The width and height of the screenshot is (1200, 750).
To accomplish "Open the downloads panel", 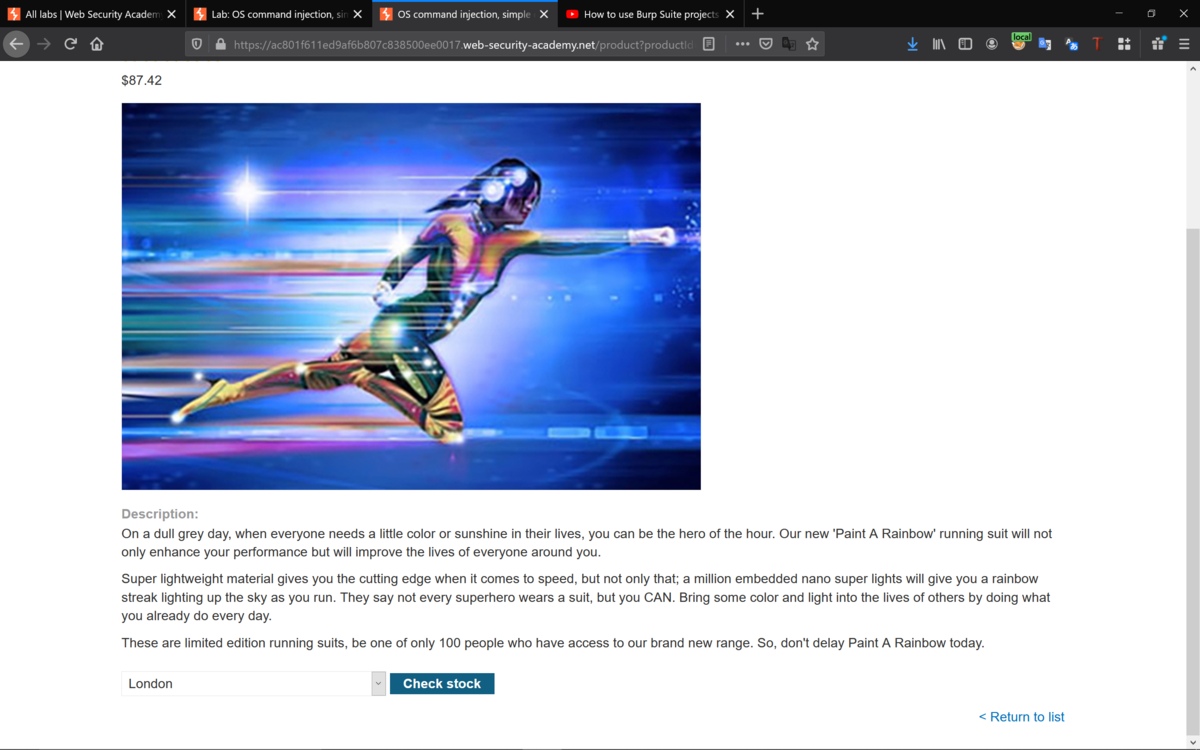I will click(912, 44).
